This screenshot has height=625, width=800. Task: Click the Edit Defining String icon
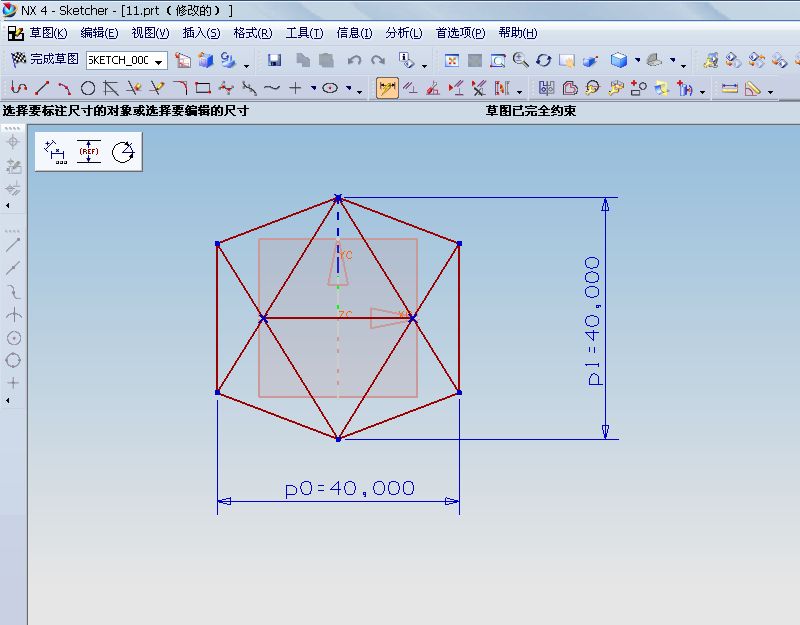pyautogui.click(x=616, y=88)
